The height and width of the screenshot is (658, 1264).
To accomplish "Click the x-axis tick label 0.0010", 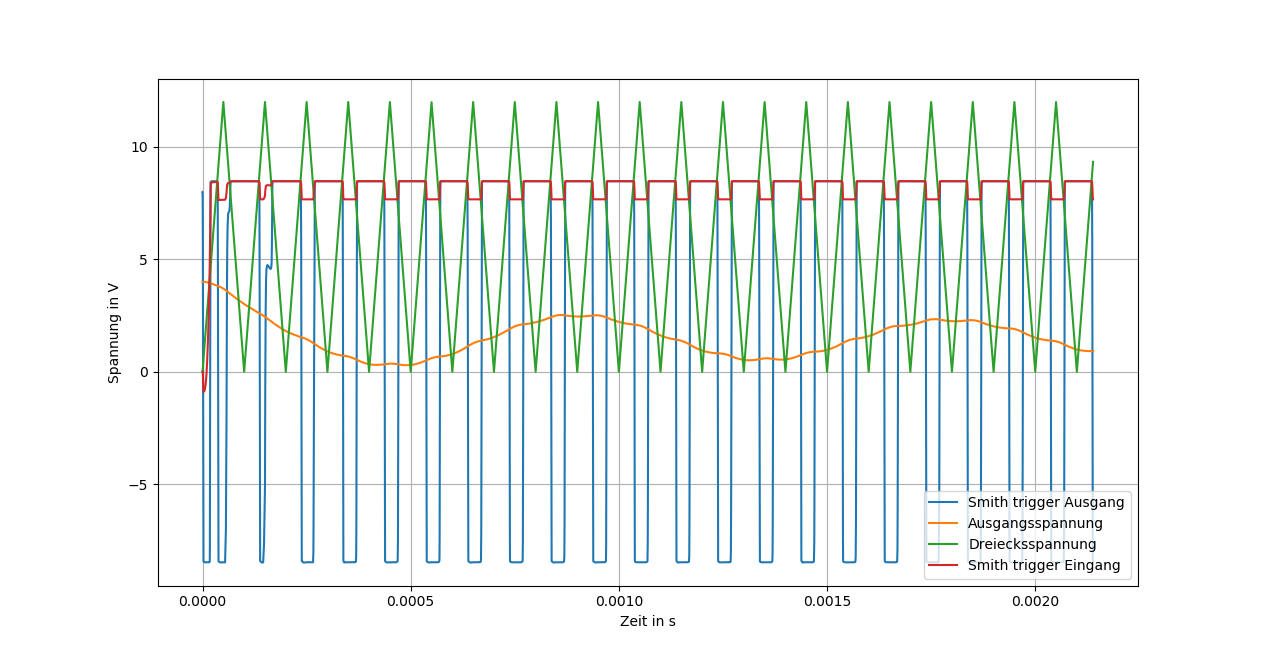I will pos(619,601).
